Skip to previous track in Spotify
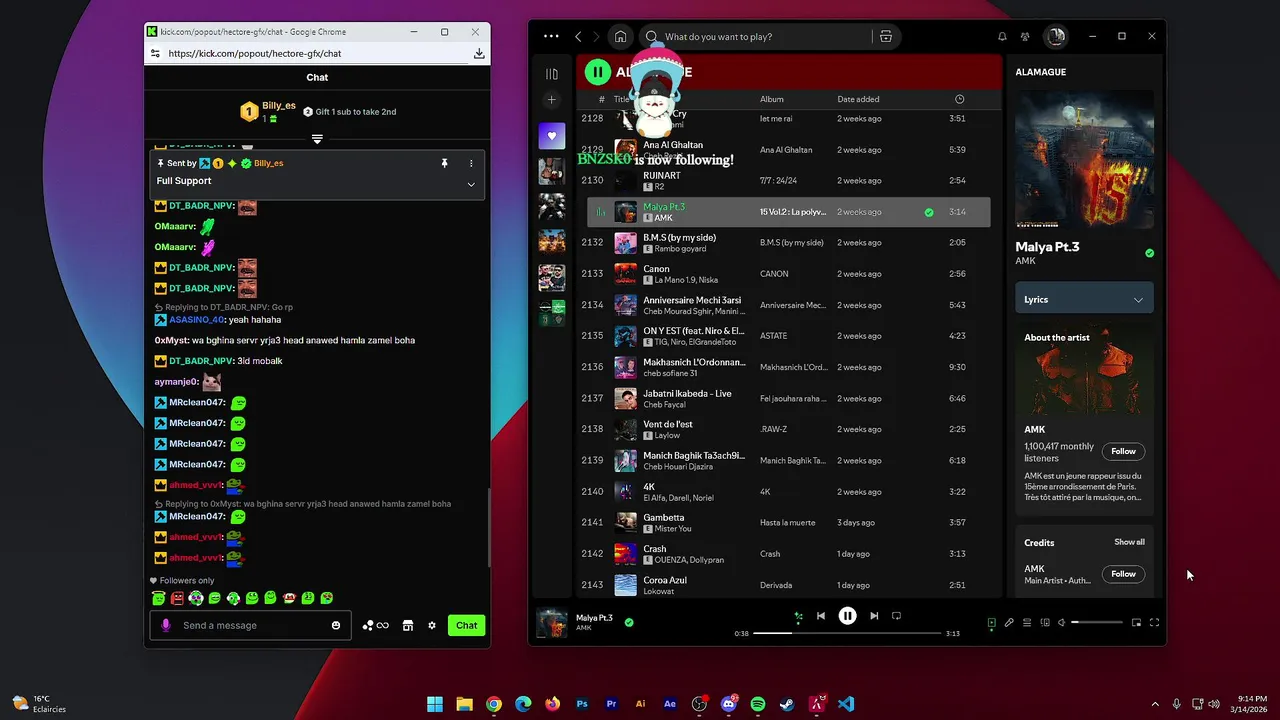Viewport: 1280px width, 720px height. pos(821,616)
